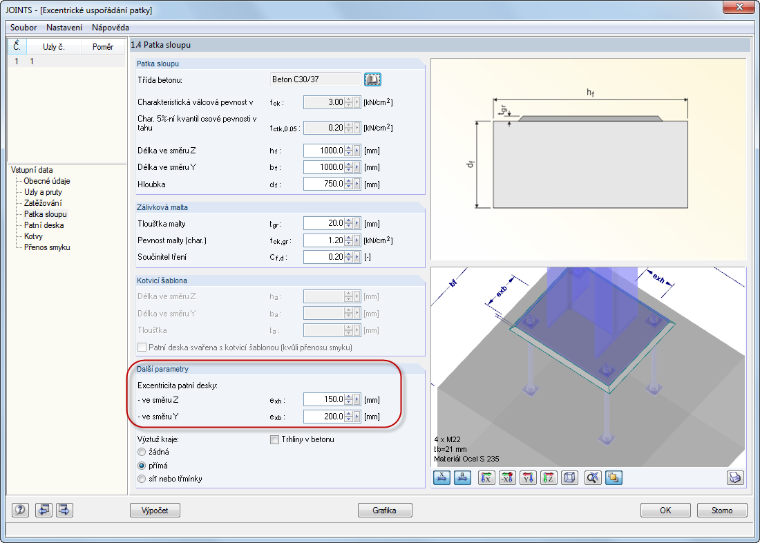Select 'Přenos smyku' tree item
760x543 pixels.
click(x=47, y=248)
